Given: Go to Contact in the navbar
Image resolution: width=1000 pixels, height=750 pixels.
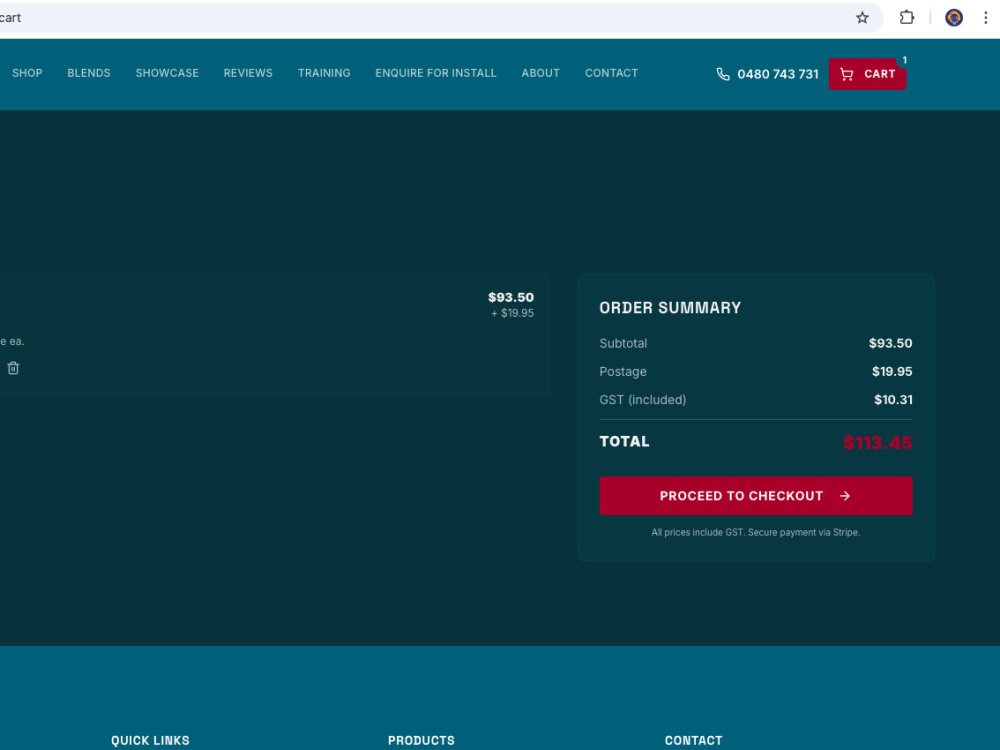Looking at the screenshot, I should (612, 73).
